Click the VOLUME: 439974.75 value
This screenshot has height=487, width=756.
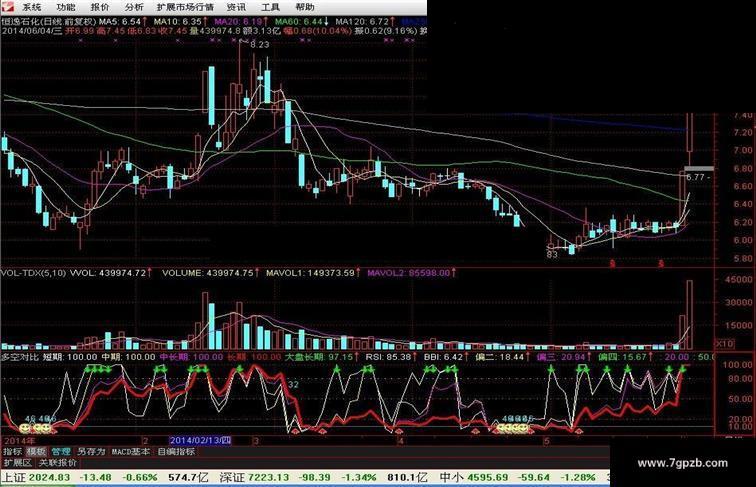point(207,273)
